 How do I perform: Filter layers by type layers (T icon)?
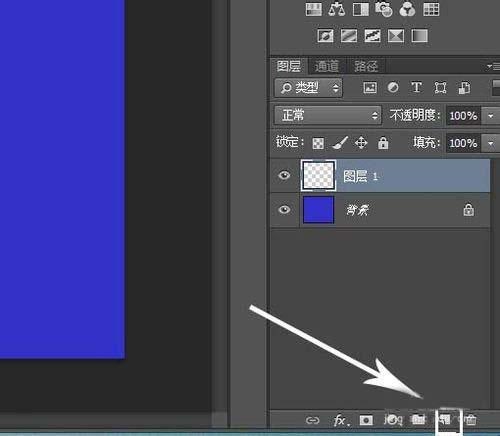pos(416,87)
